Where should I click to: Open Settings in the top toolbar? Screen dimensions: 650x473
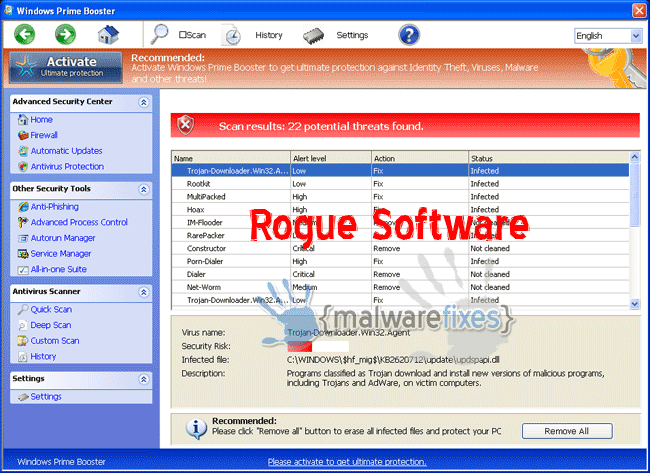(x=352, y=35)
